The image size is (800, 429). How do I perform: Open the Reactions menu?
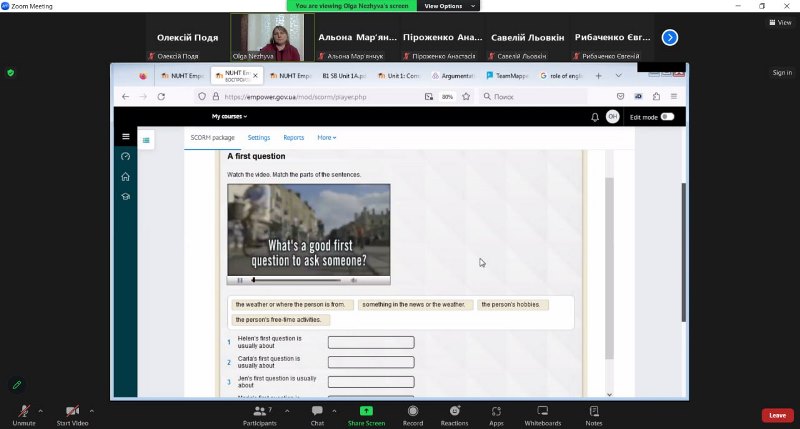click(x=454, y=415)
